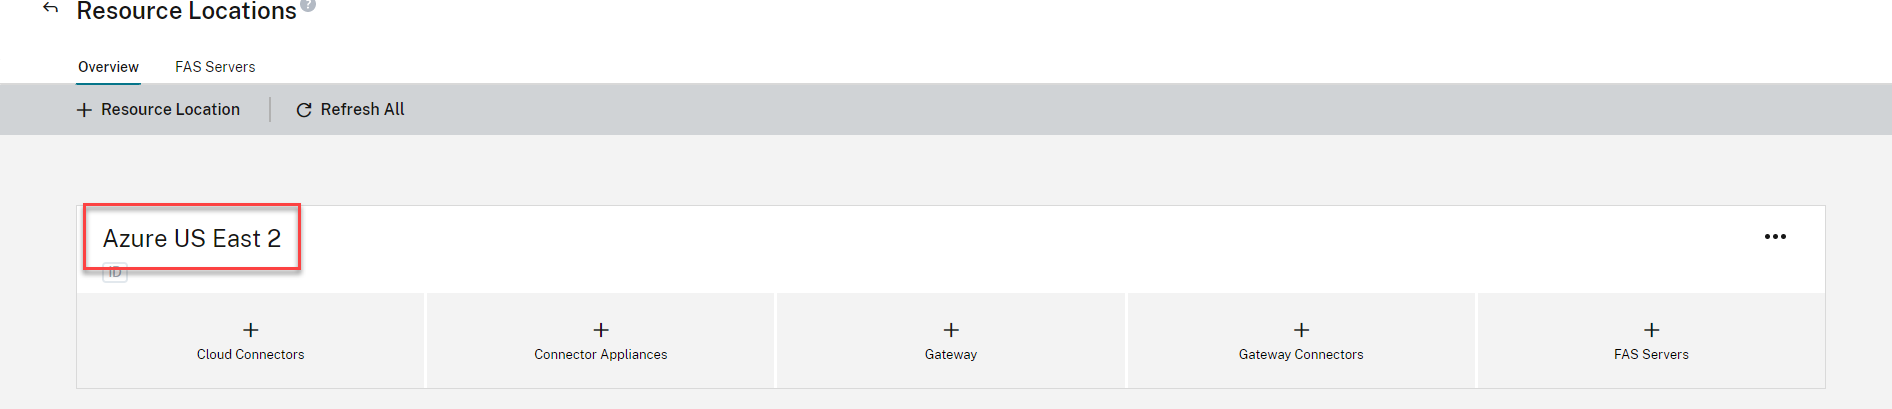Click the plus icon in the FAS Servers tile

1651,330
